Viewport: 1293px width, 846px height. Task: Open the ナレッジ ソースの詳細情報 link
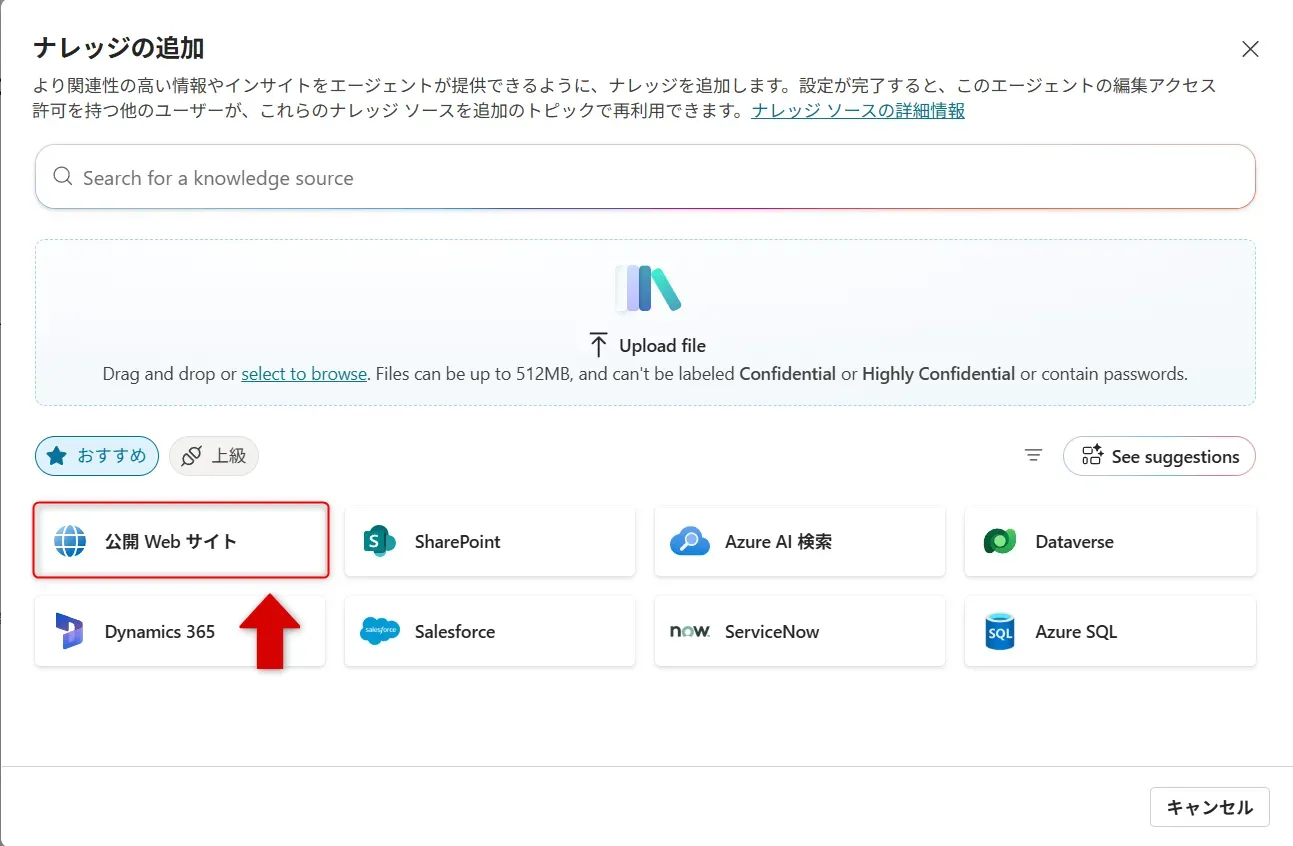pyautogui.click(x=858, y=111)
